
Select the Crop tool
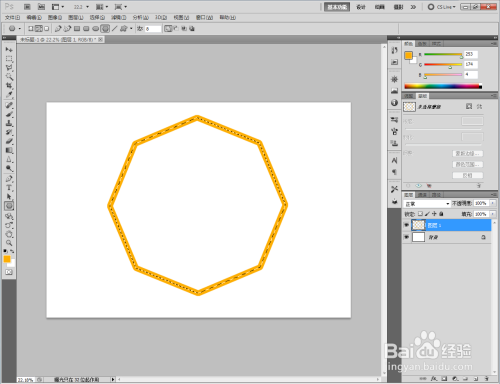9,86
